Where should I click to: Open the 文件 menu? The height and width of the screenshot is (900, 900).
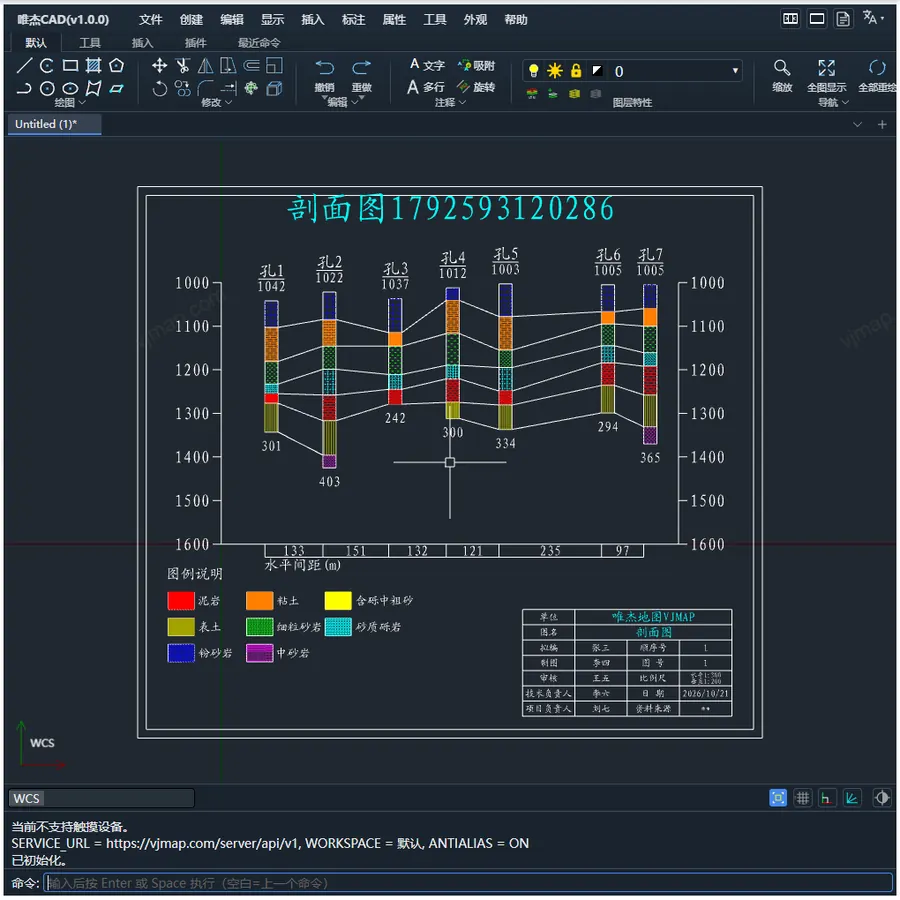tap(150, 20)
